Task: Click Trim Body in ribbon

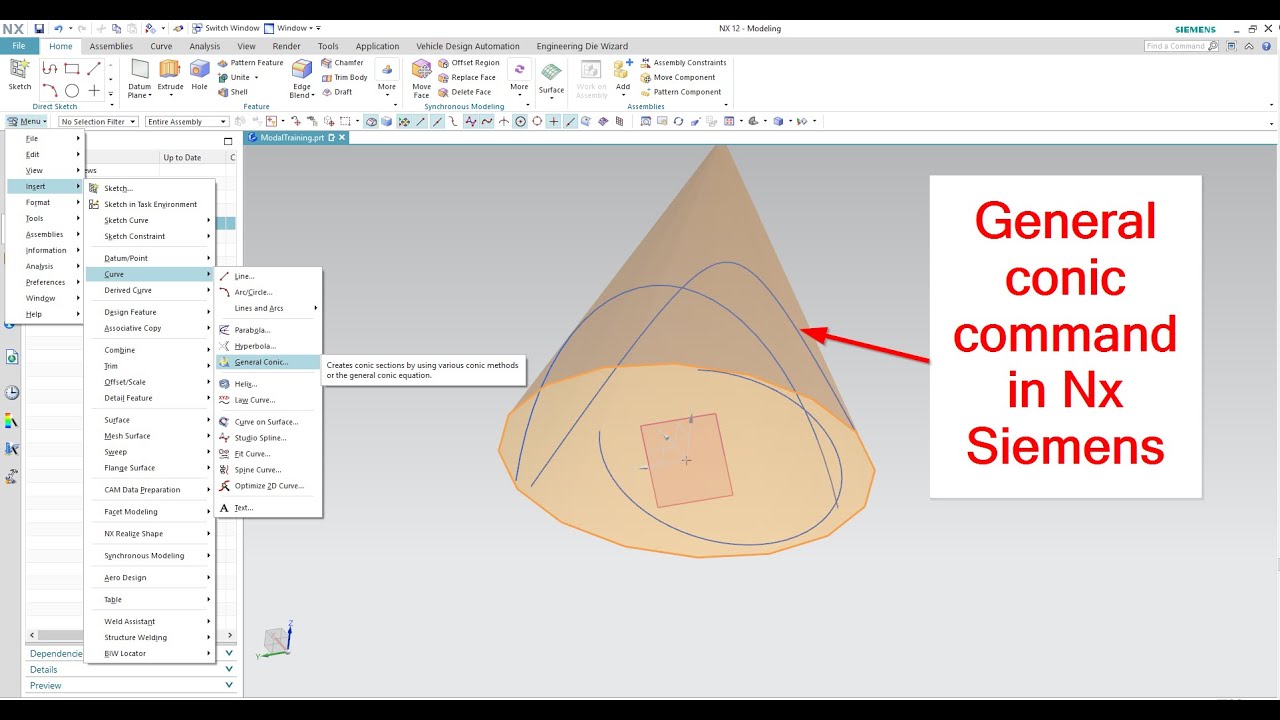Action: tap(344, 77)
